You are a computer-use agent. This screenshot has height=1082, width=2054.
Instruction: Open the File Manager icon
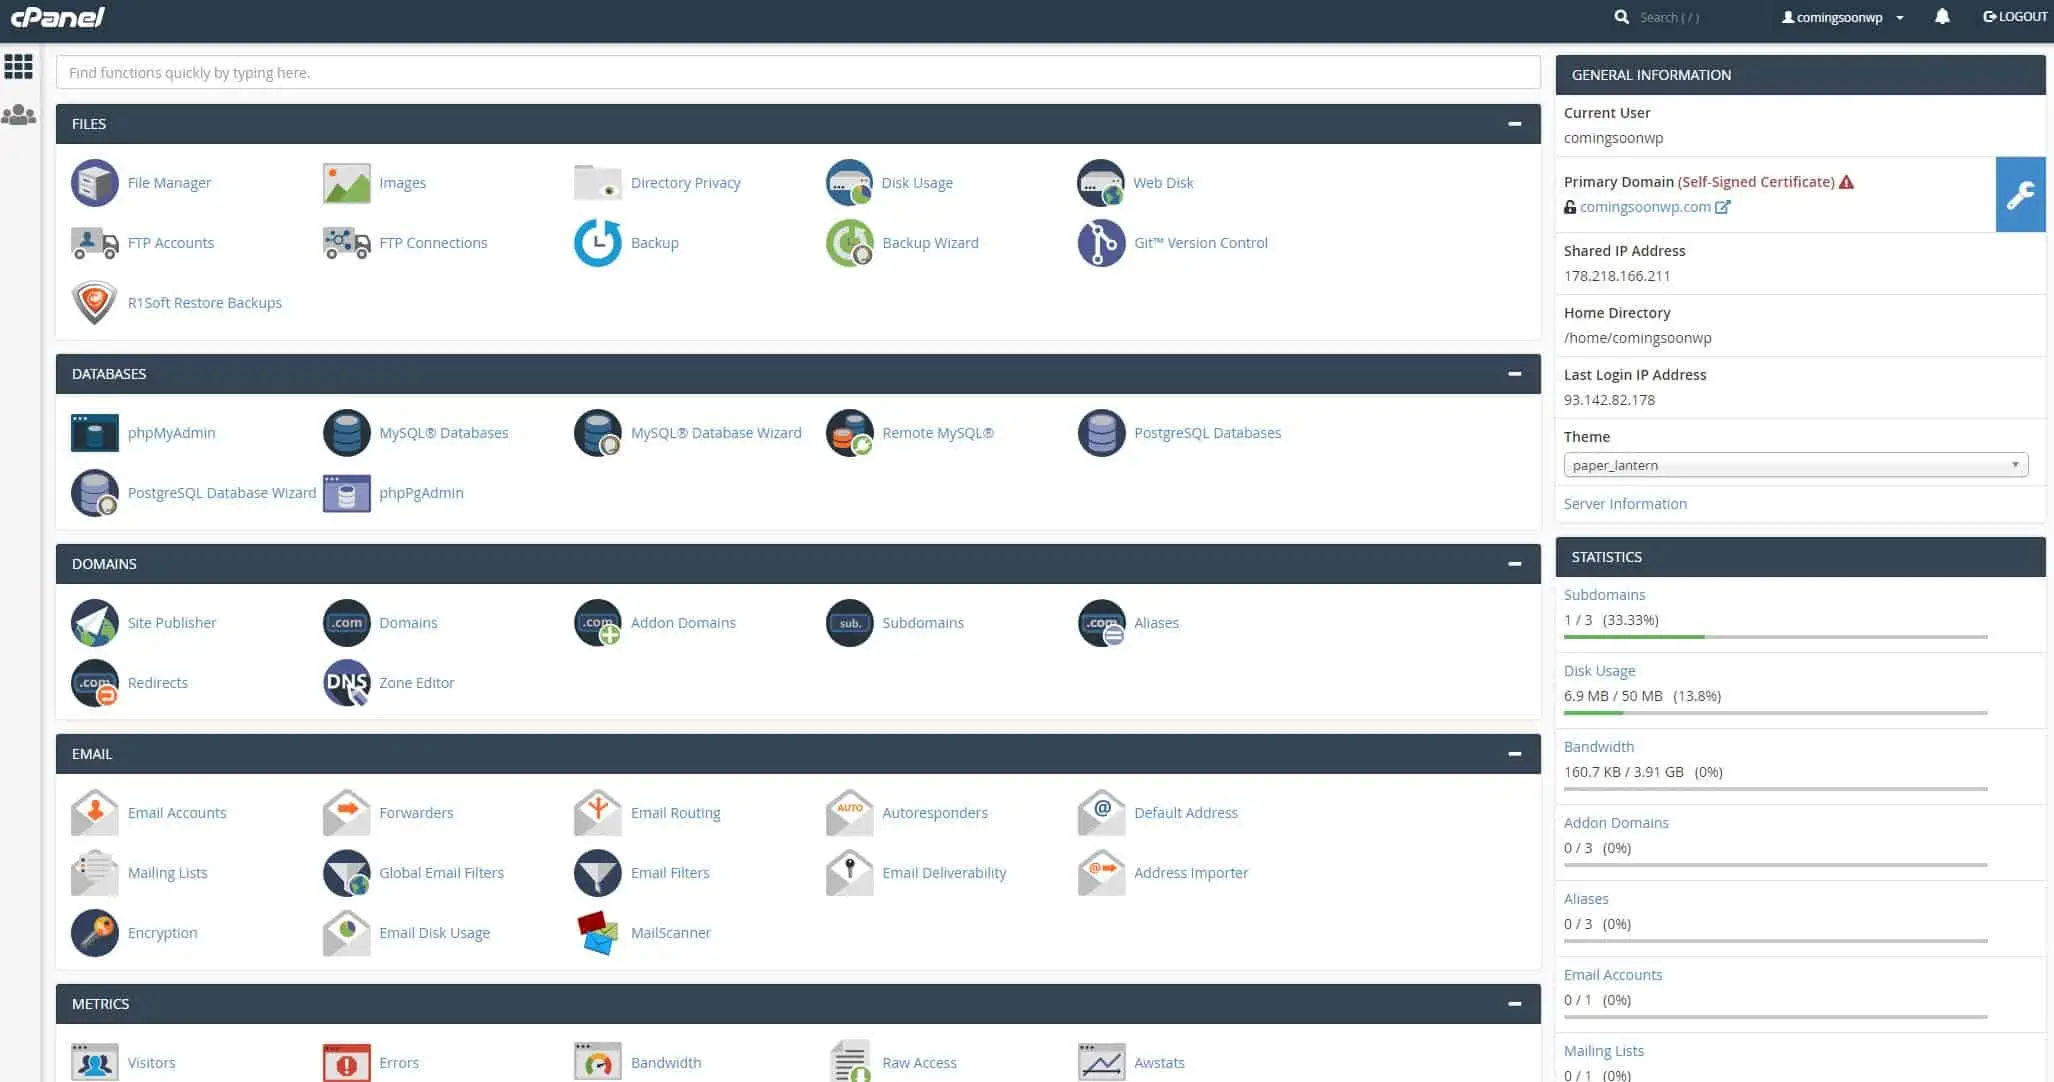pos(95,183)
